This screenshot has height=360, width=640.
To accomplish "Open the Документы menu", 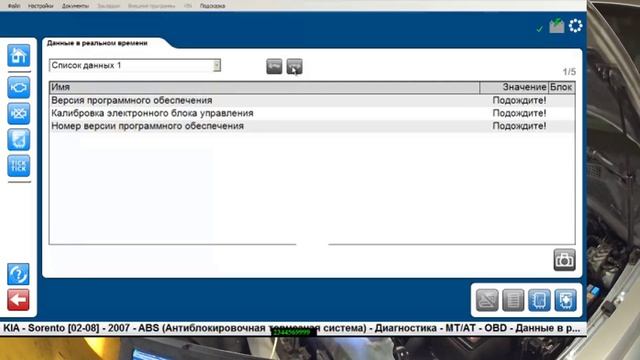I will [x=75, y=6].
